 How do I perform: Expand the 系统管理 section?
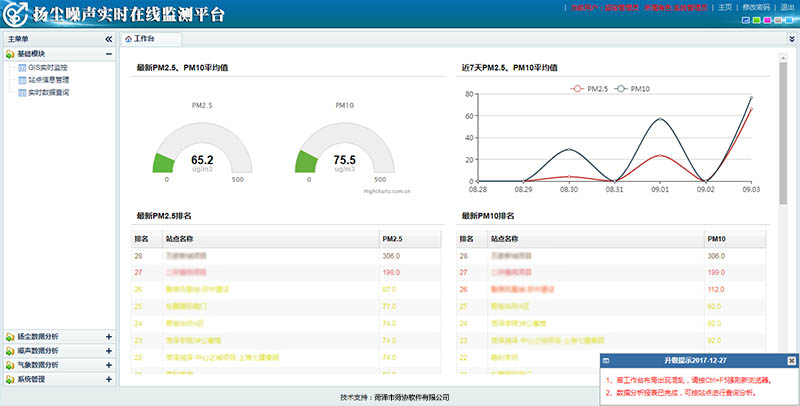pos(108,379)
